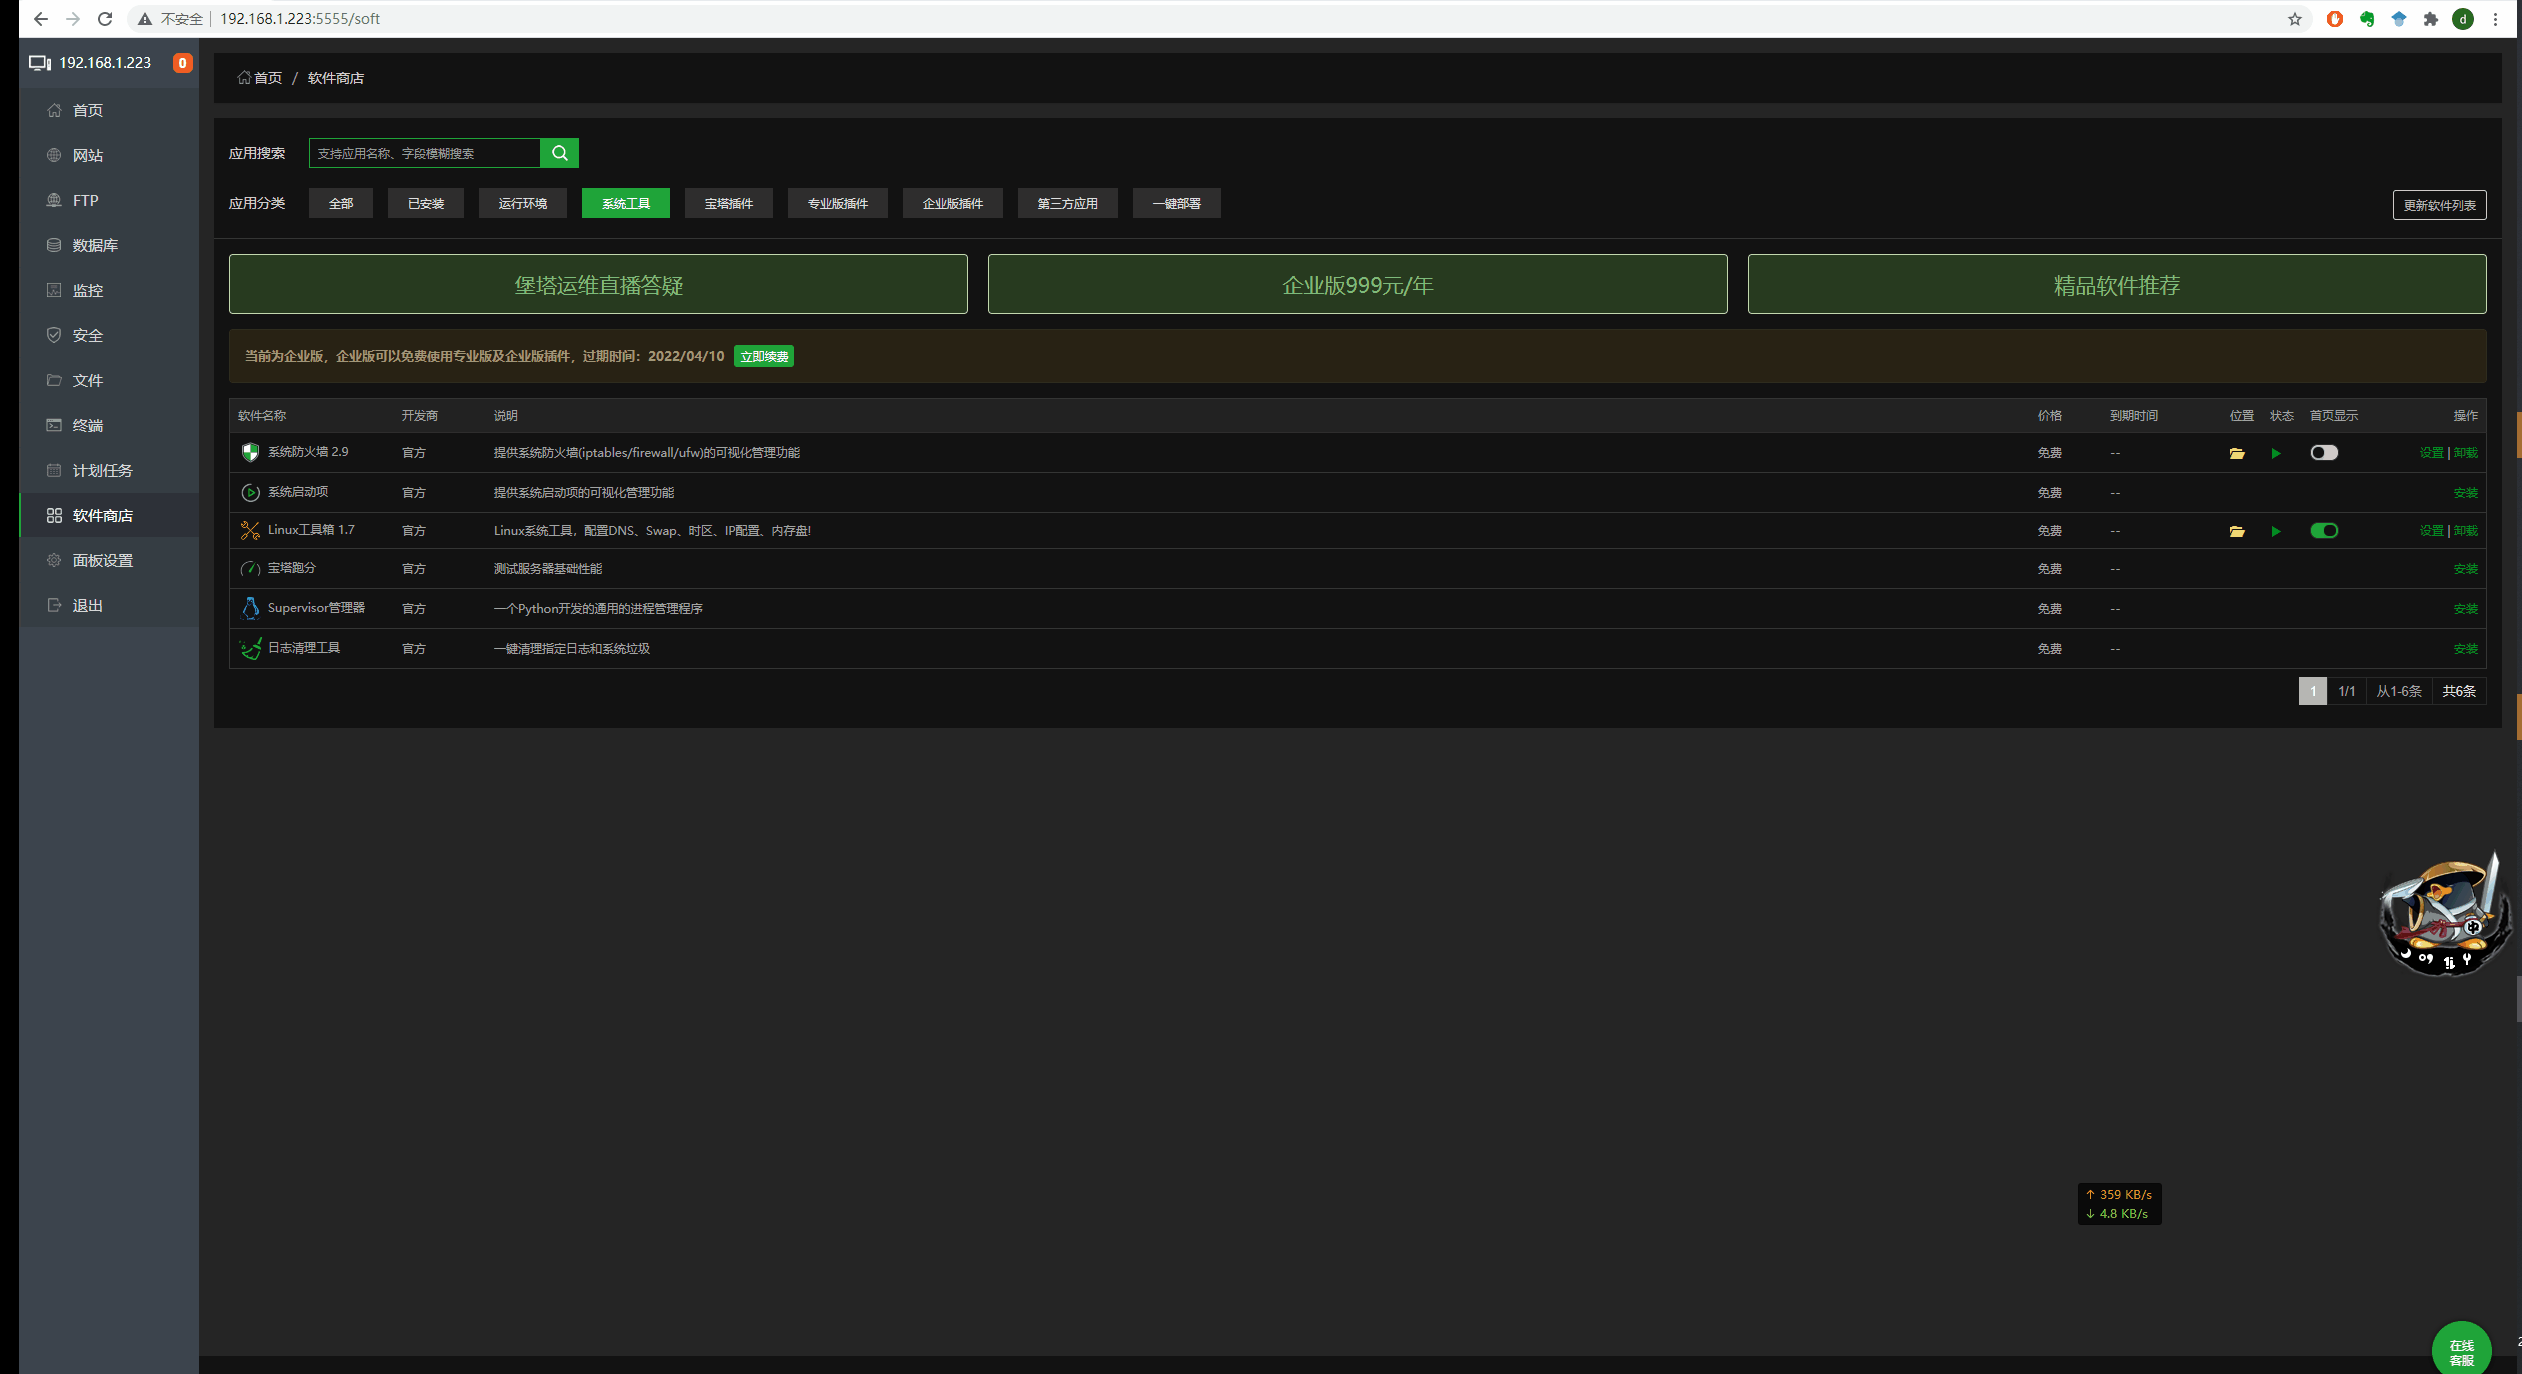This screenshot has width=2522, height=1374.
Task: Click the play status icon for 系统防火墙
Action: click(x=2276, y=453)
